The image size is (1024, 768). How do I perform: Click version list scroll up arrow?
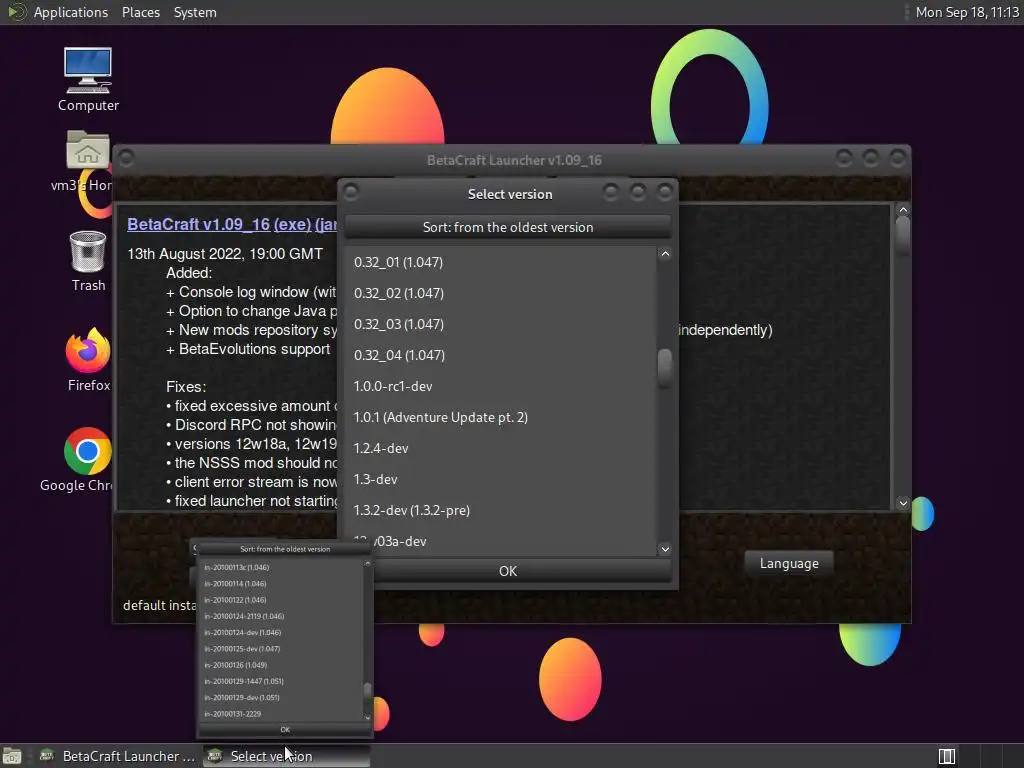tap(665, 254)
